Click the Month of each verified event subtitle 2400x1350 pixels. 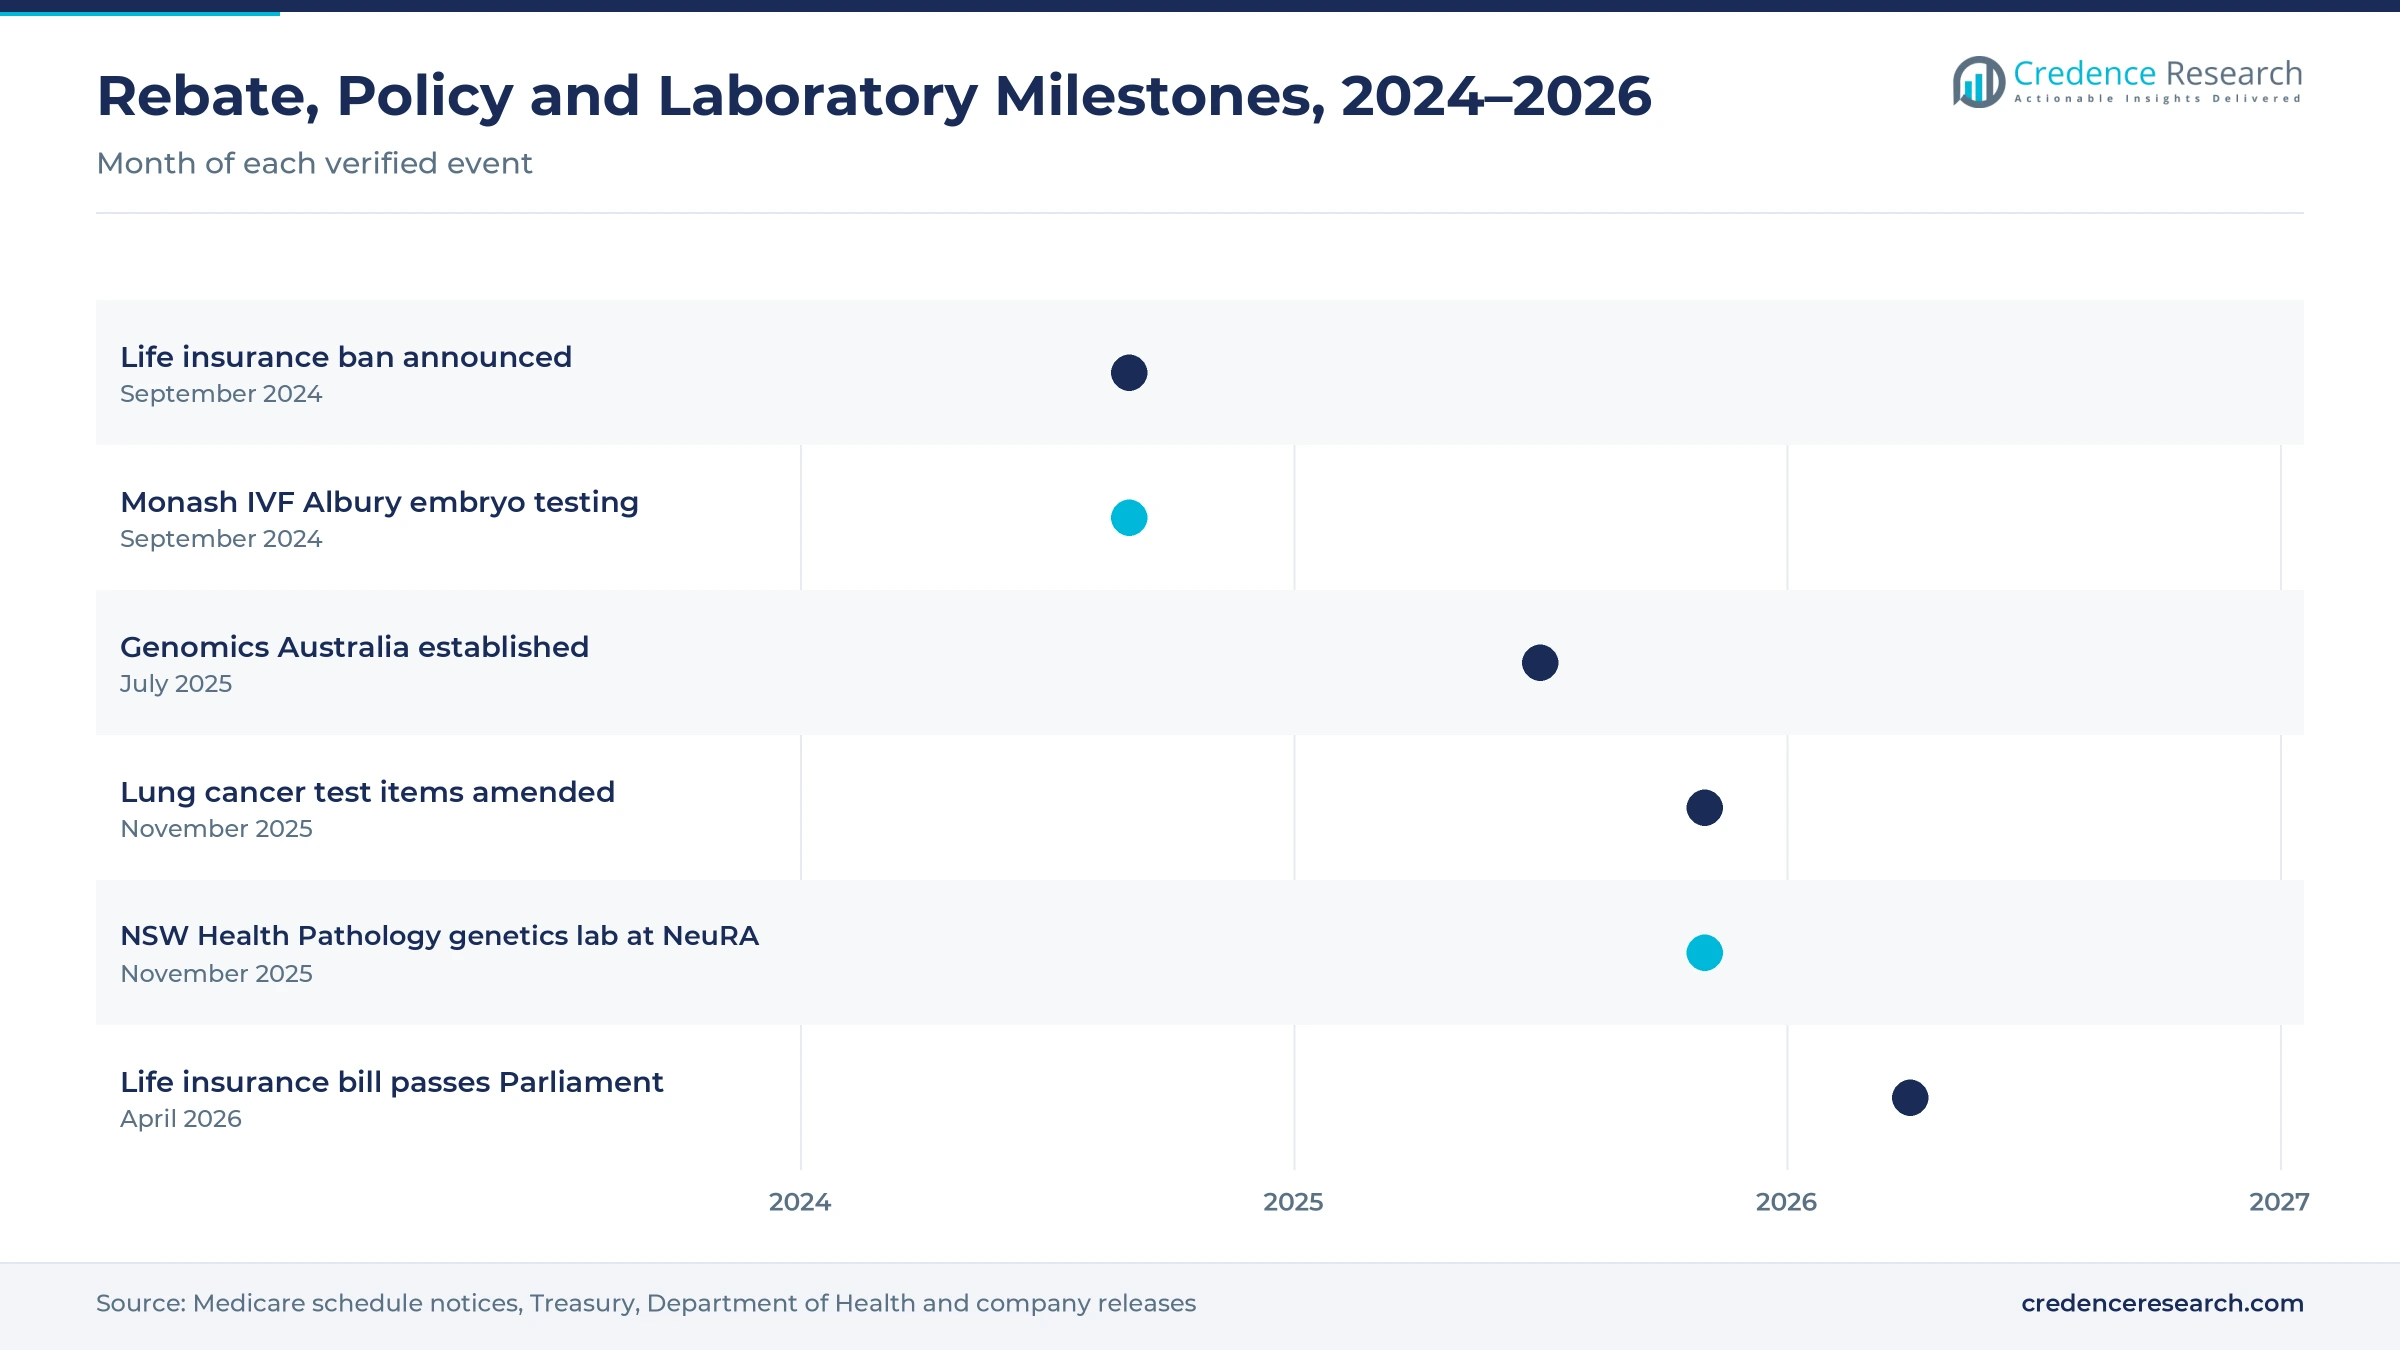[314, 163]
